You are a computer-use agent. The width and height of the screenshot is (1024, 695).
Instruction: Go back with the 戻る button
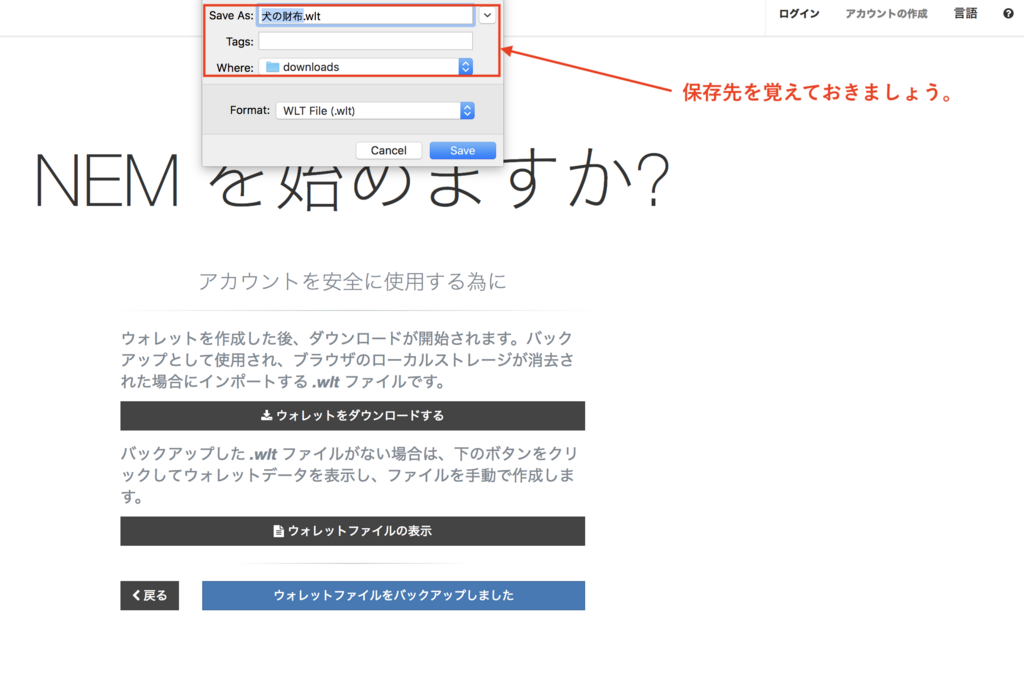[x=150, y=596]
